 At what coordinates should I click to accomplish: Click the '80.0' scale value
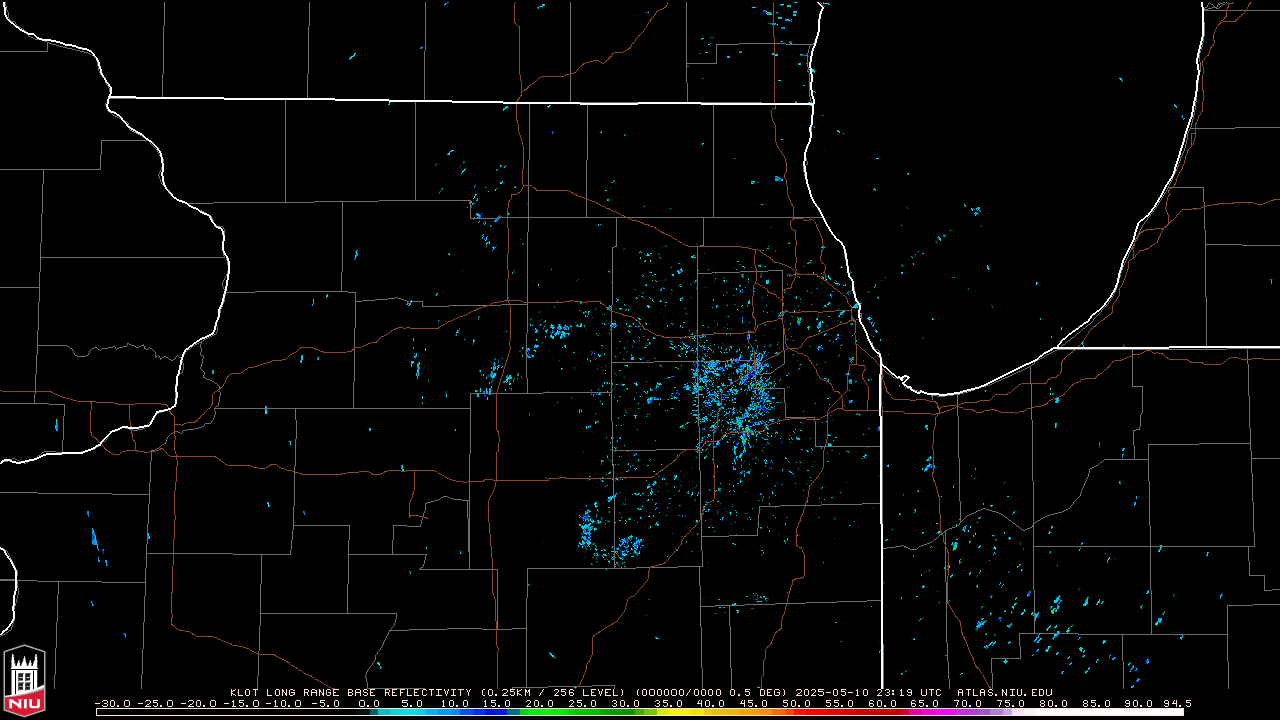point(1055,703)
